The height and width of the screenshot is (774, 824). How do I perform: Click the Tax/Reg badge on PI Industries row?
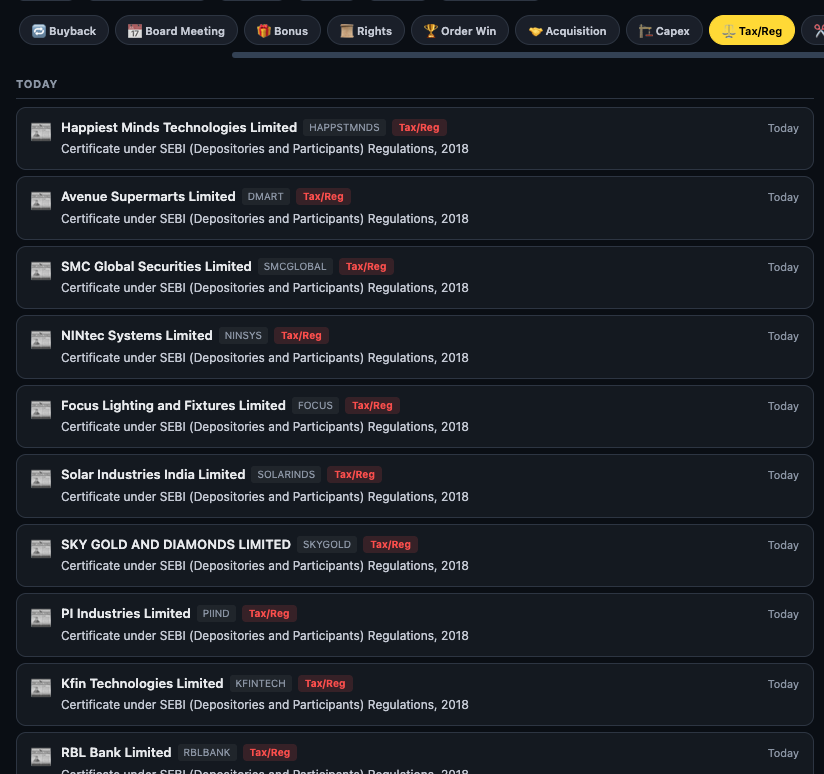(x=268, y=613)
